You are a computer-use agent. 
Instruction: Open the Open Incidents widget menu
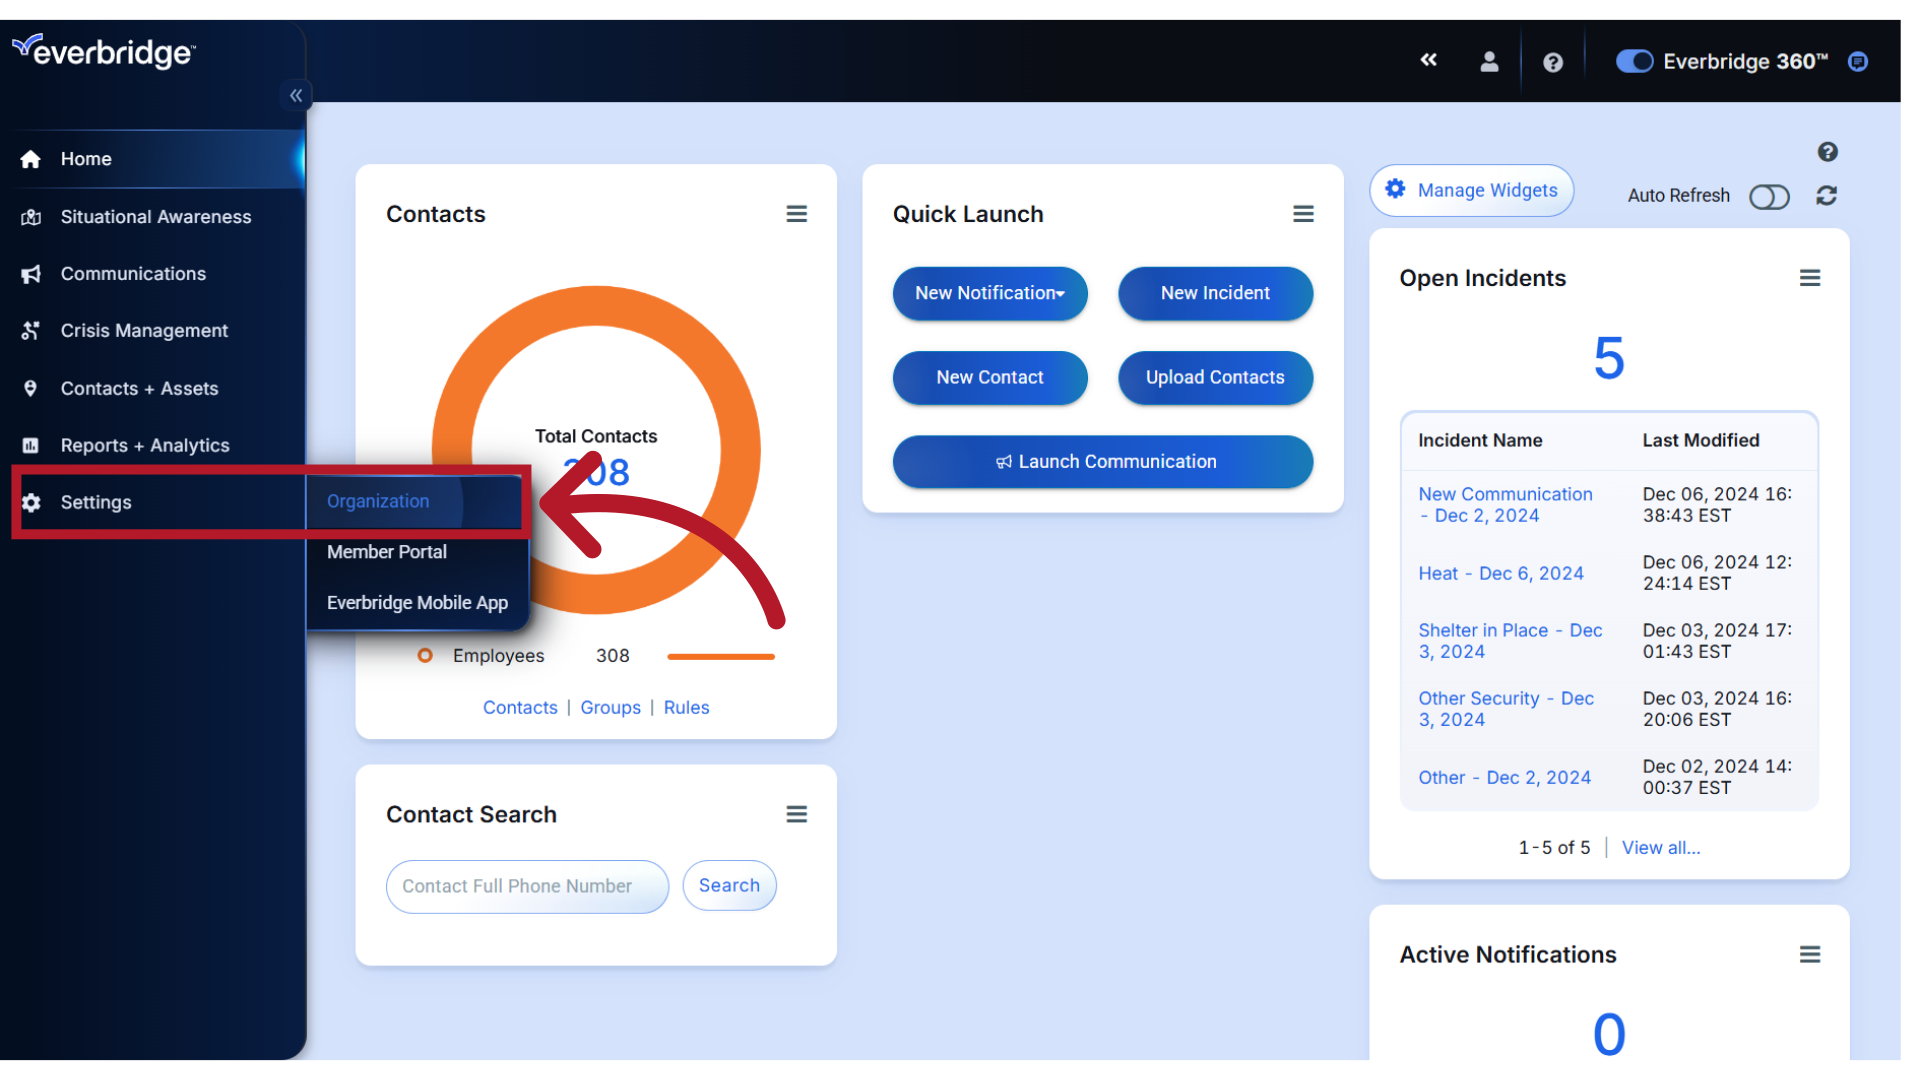1811,277
